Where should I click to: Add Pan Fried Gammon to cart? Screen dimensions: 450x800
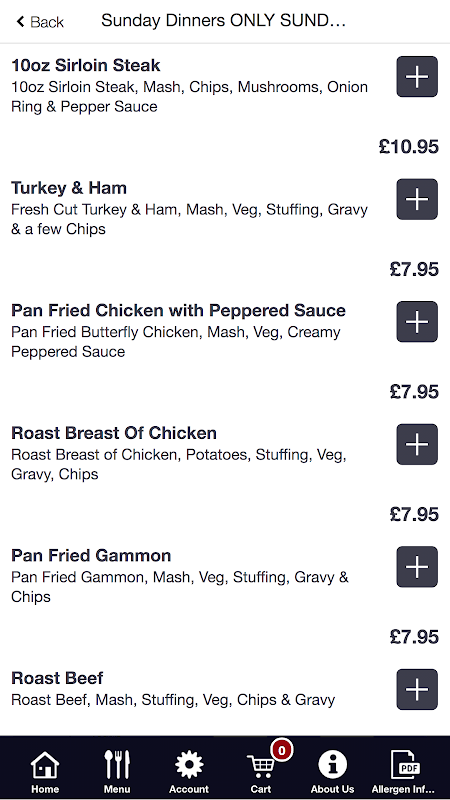click(x=417, y=566)
